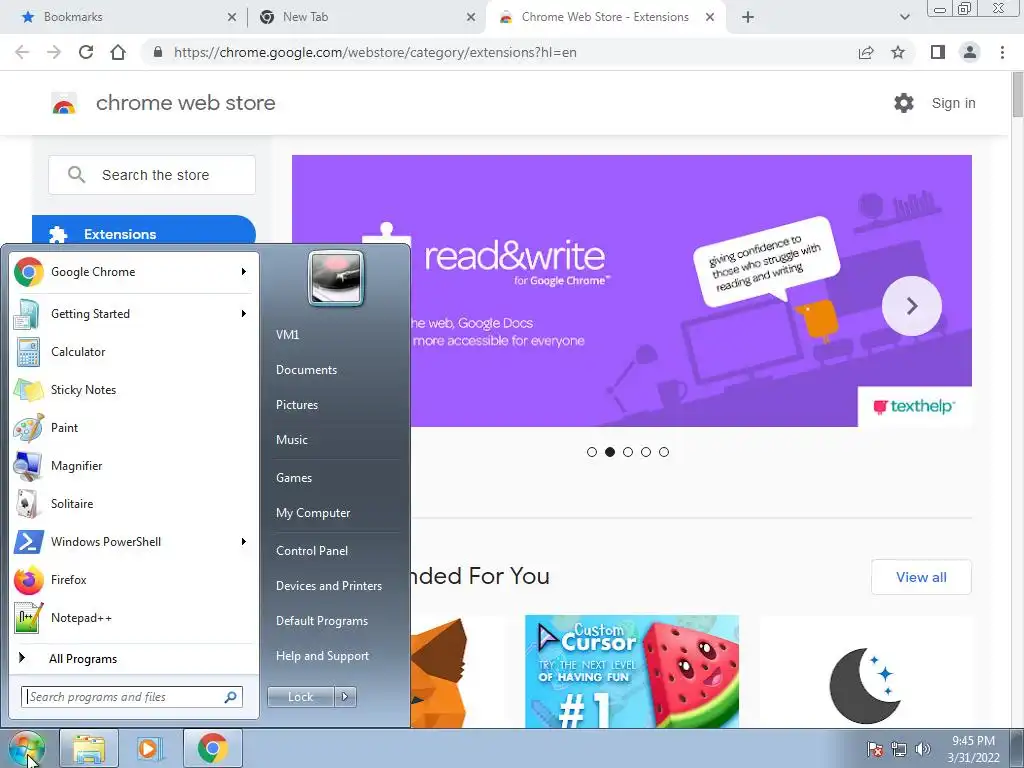Open Custom Cursor extension thumbnail
Image resolution: width=1024 pixels, height=768 pixels.
point(632,671)
